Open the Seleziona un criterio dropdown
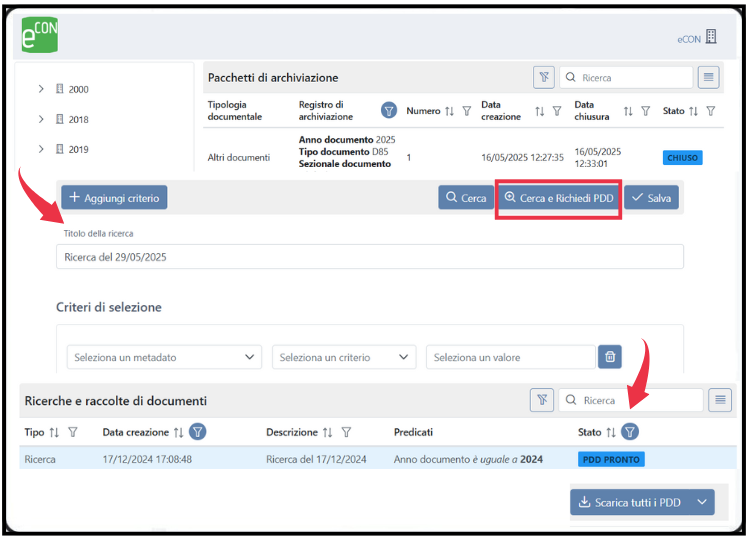This screenshot has width=748, height=540. 344,357
